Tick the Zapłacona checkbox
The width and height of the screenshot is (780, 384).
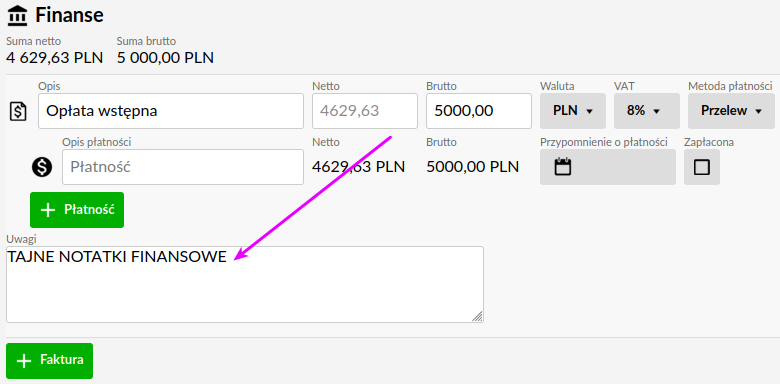701,167
